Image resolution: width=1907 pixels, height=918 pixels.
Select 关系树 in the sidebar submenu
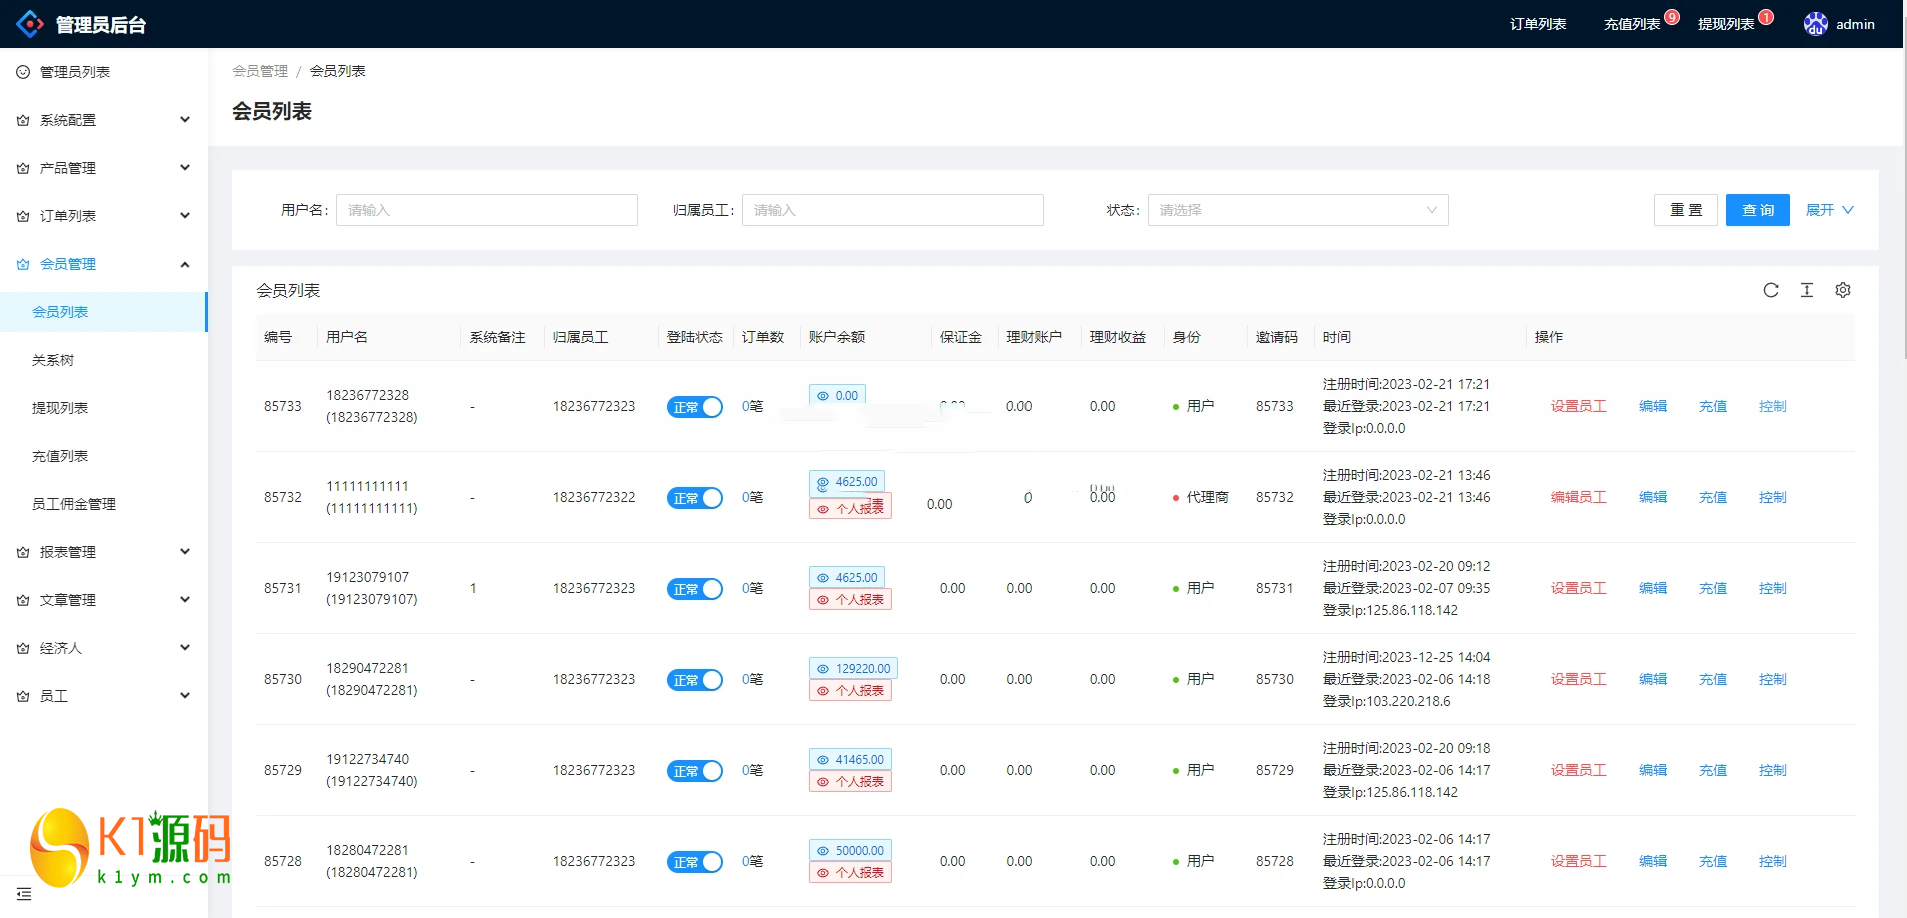click(x=53, y=360)
